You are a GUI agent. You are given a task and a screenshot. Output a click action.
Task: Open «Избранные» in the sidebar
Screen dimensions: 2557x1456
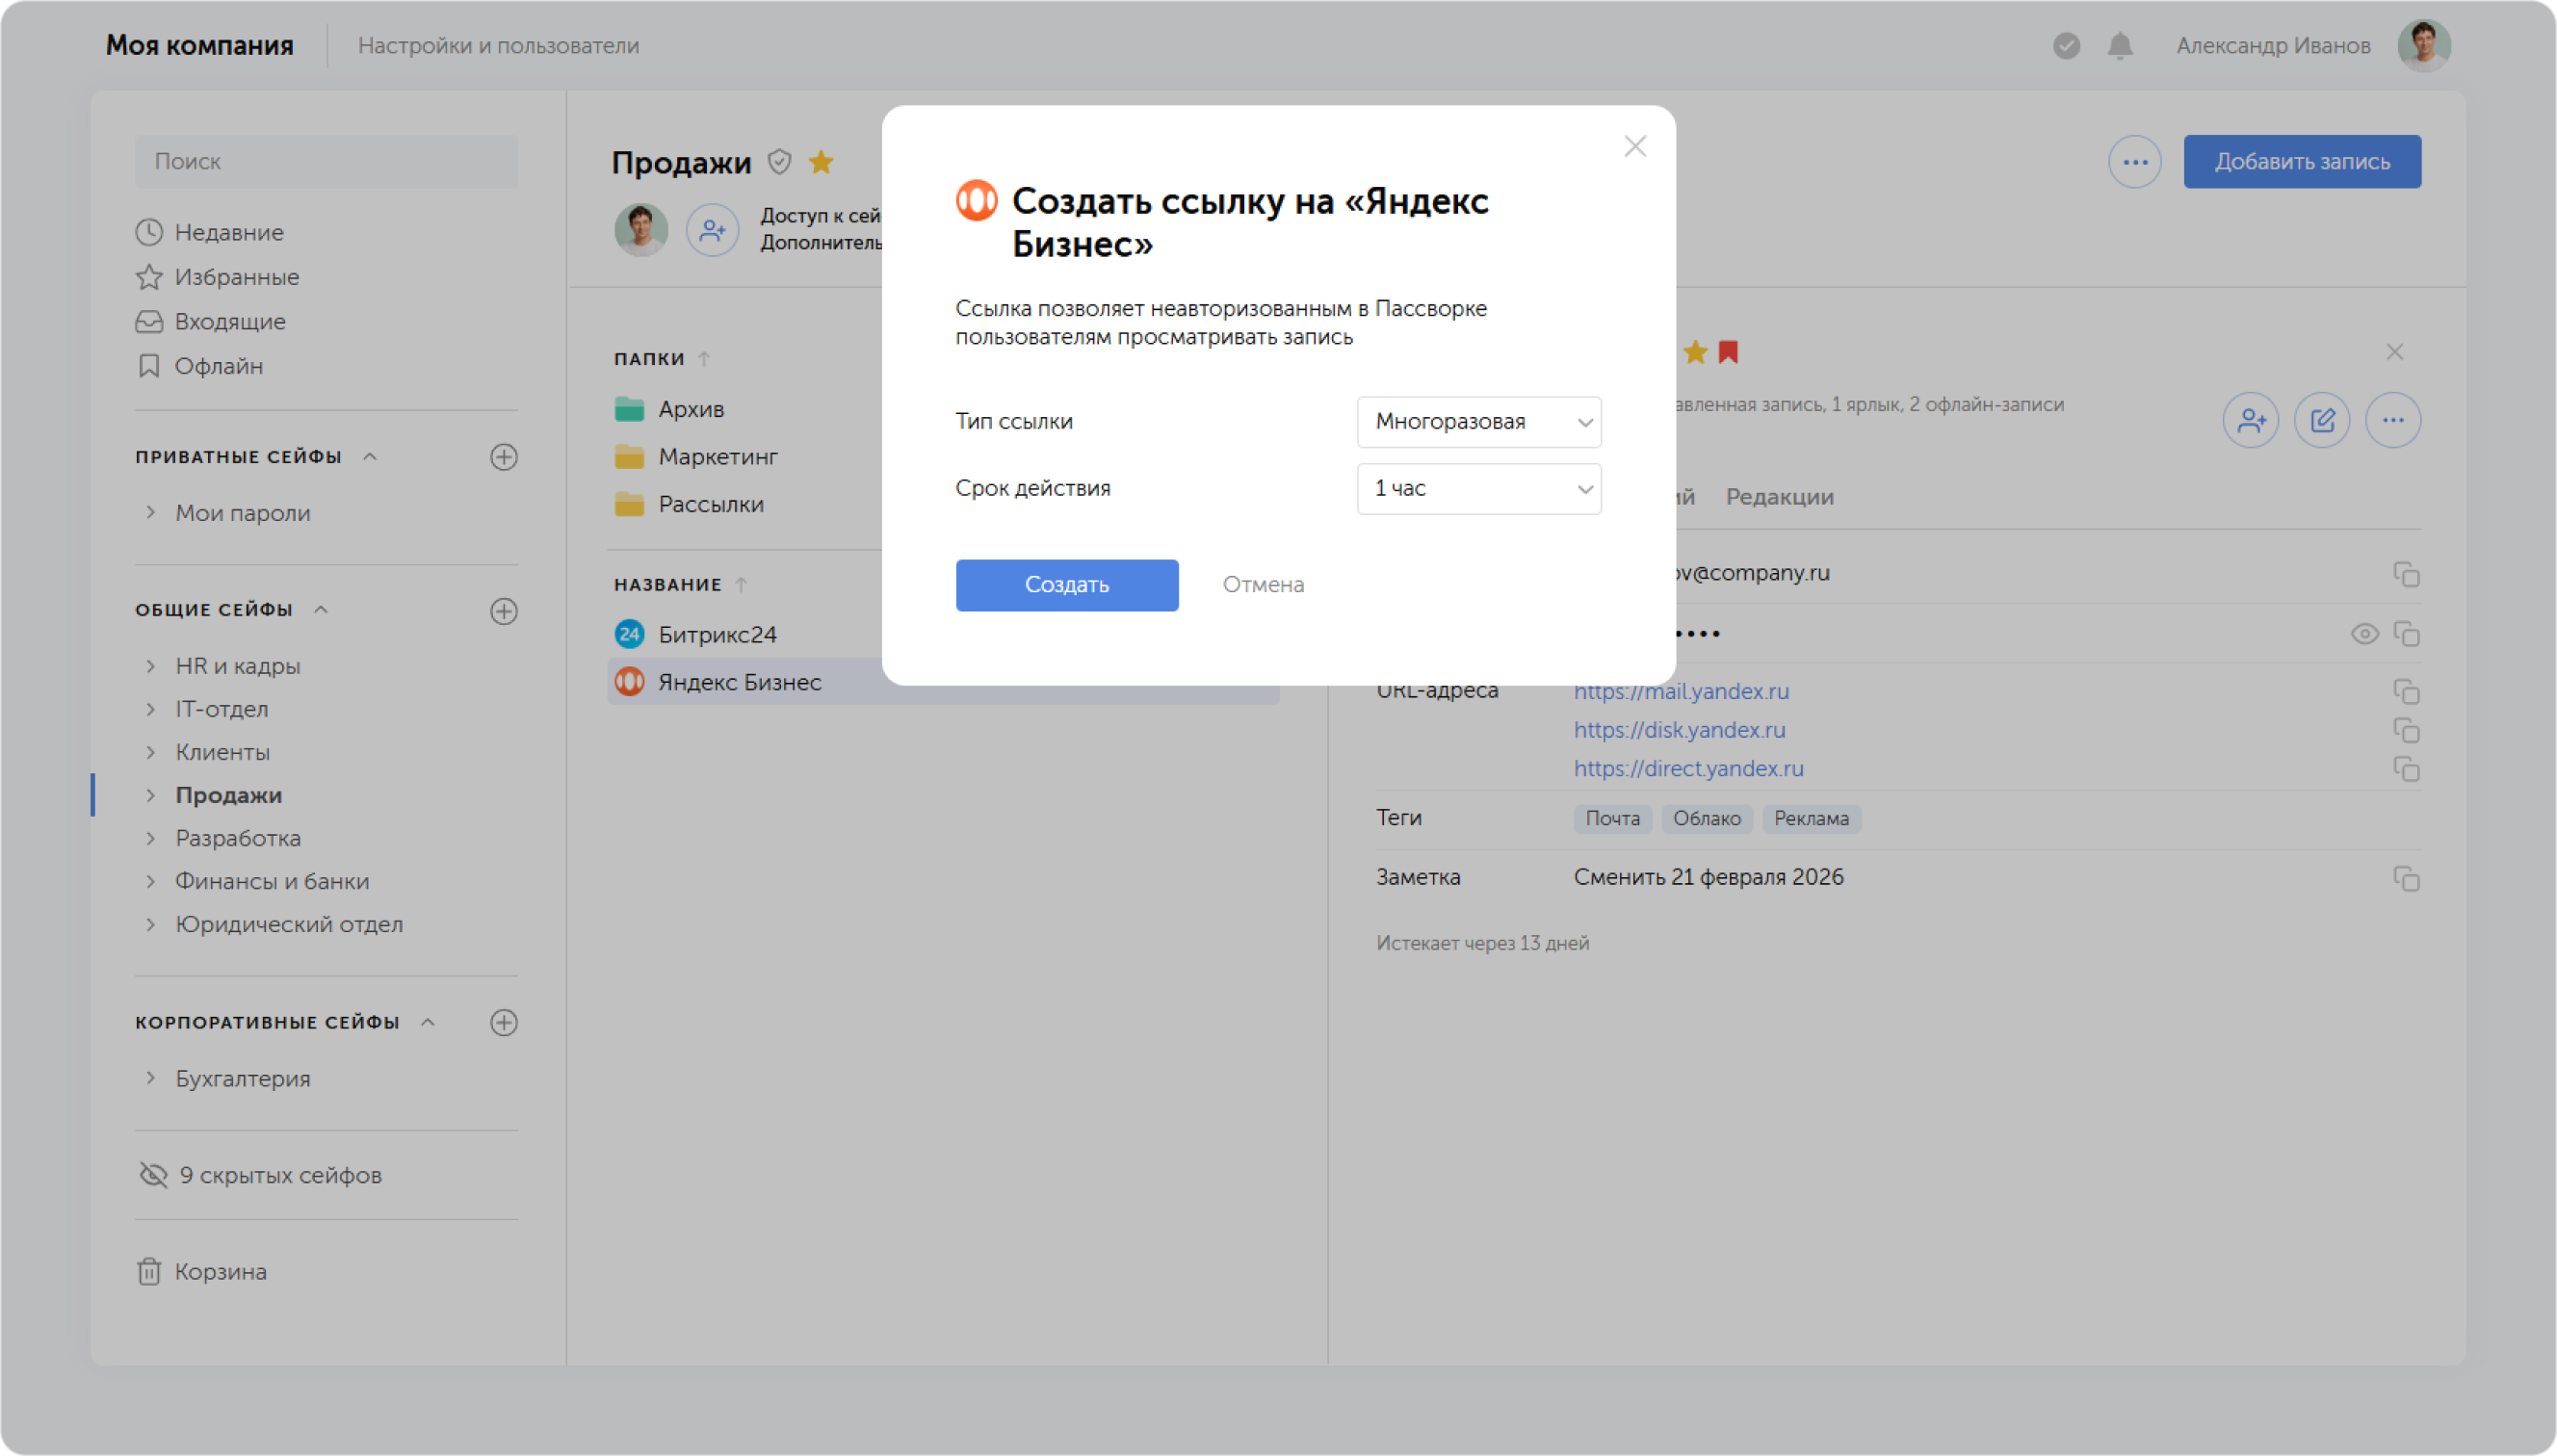tap(218, 277)
